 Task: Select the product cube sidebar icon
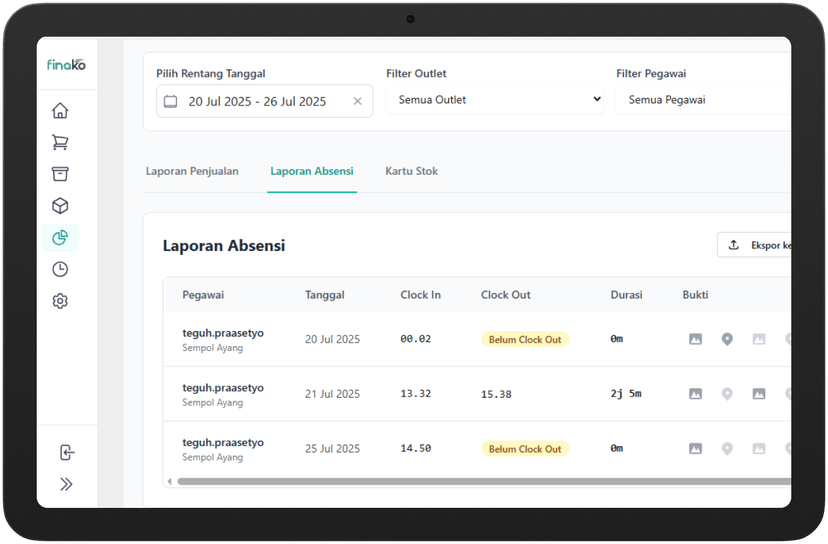coord(60,206)
